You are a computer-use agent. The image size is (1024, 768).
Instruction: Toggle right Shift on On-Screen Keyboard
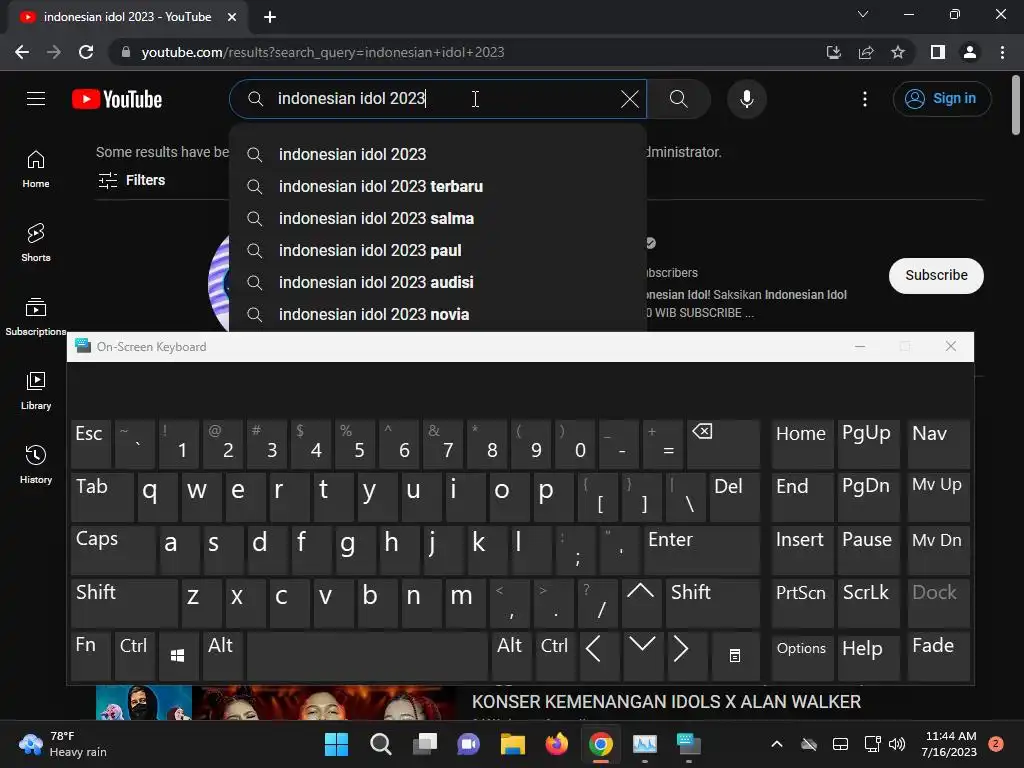click(x=713, y=603)
